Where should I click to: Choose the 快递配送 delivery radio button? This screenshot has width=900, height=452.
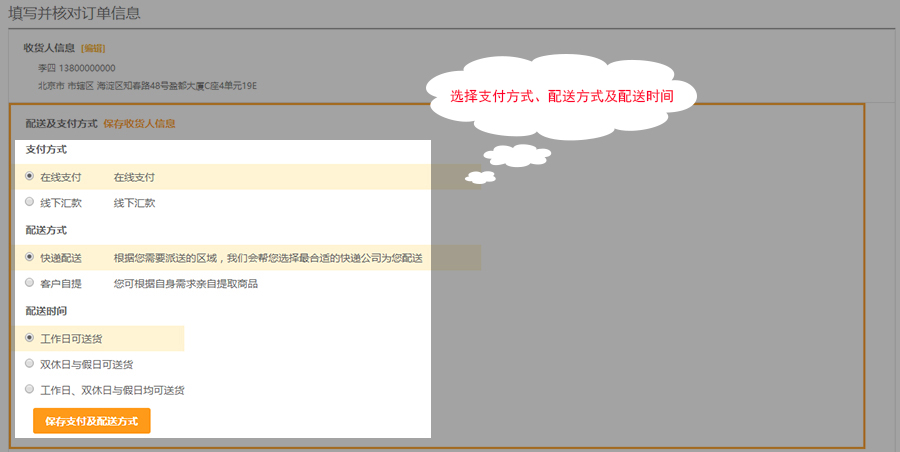(x=29, y=257)
